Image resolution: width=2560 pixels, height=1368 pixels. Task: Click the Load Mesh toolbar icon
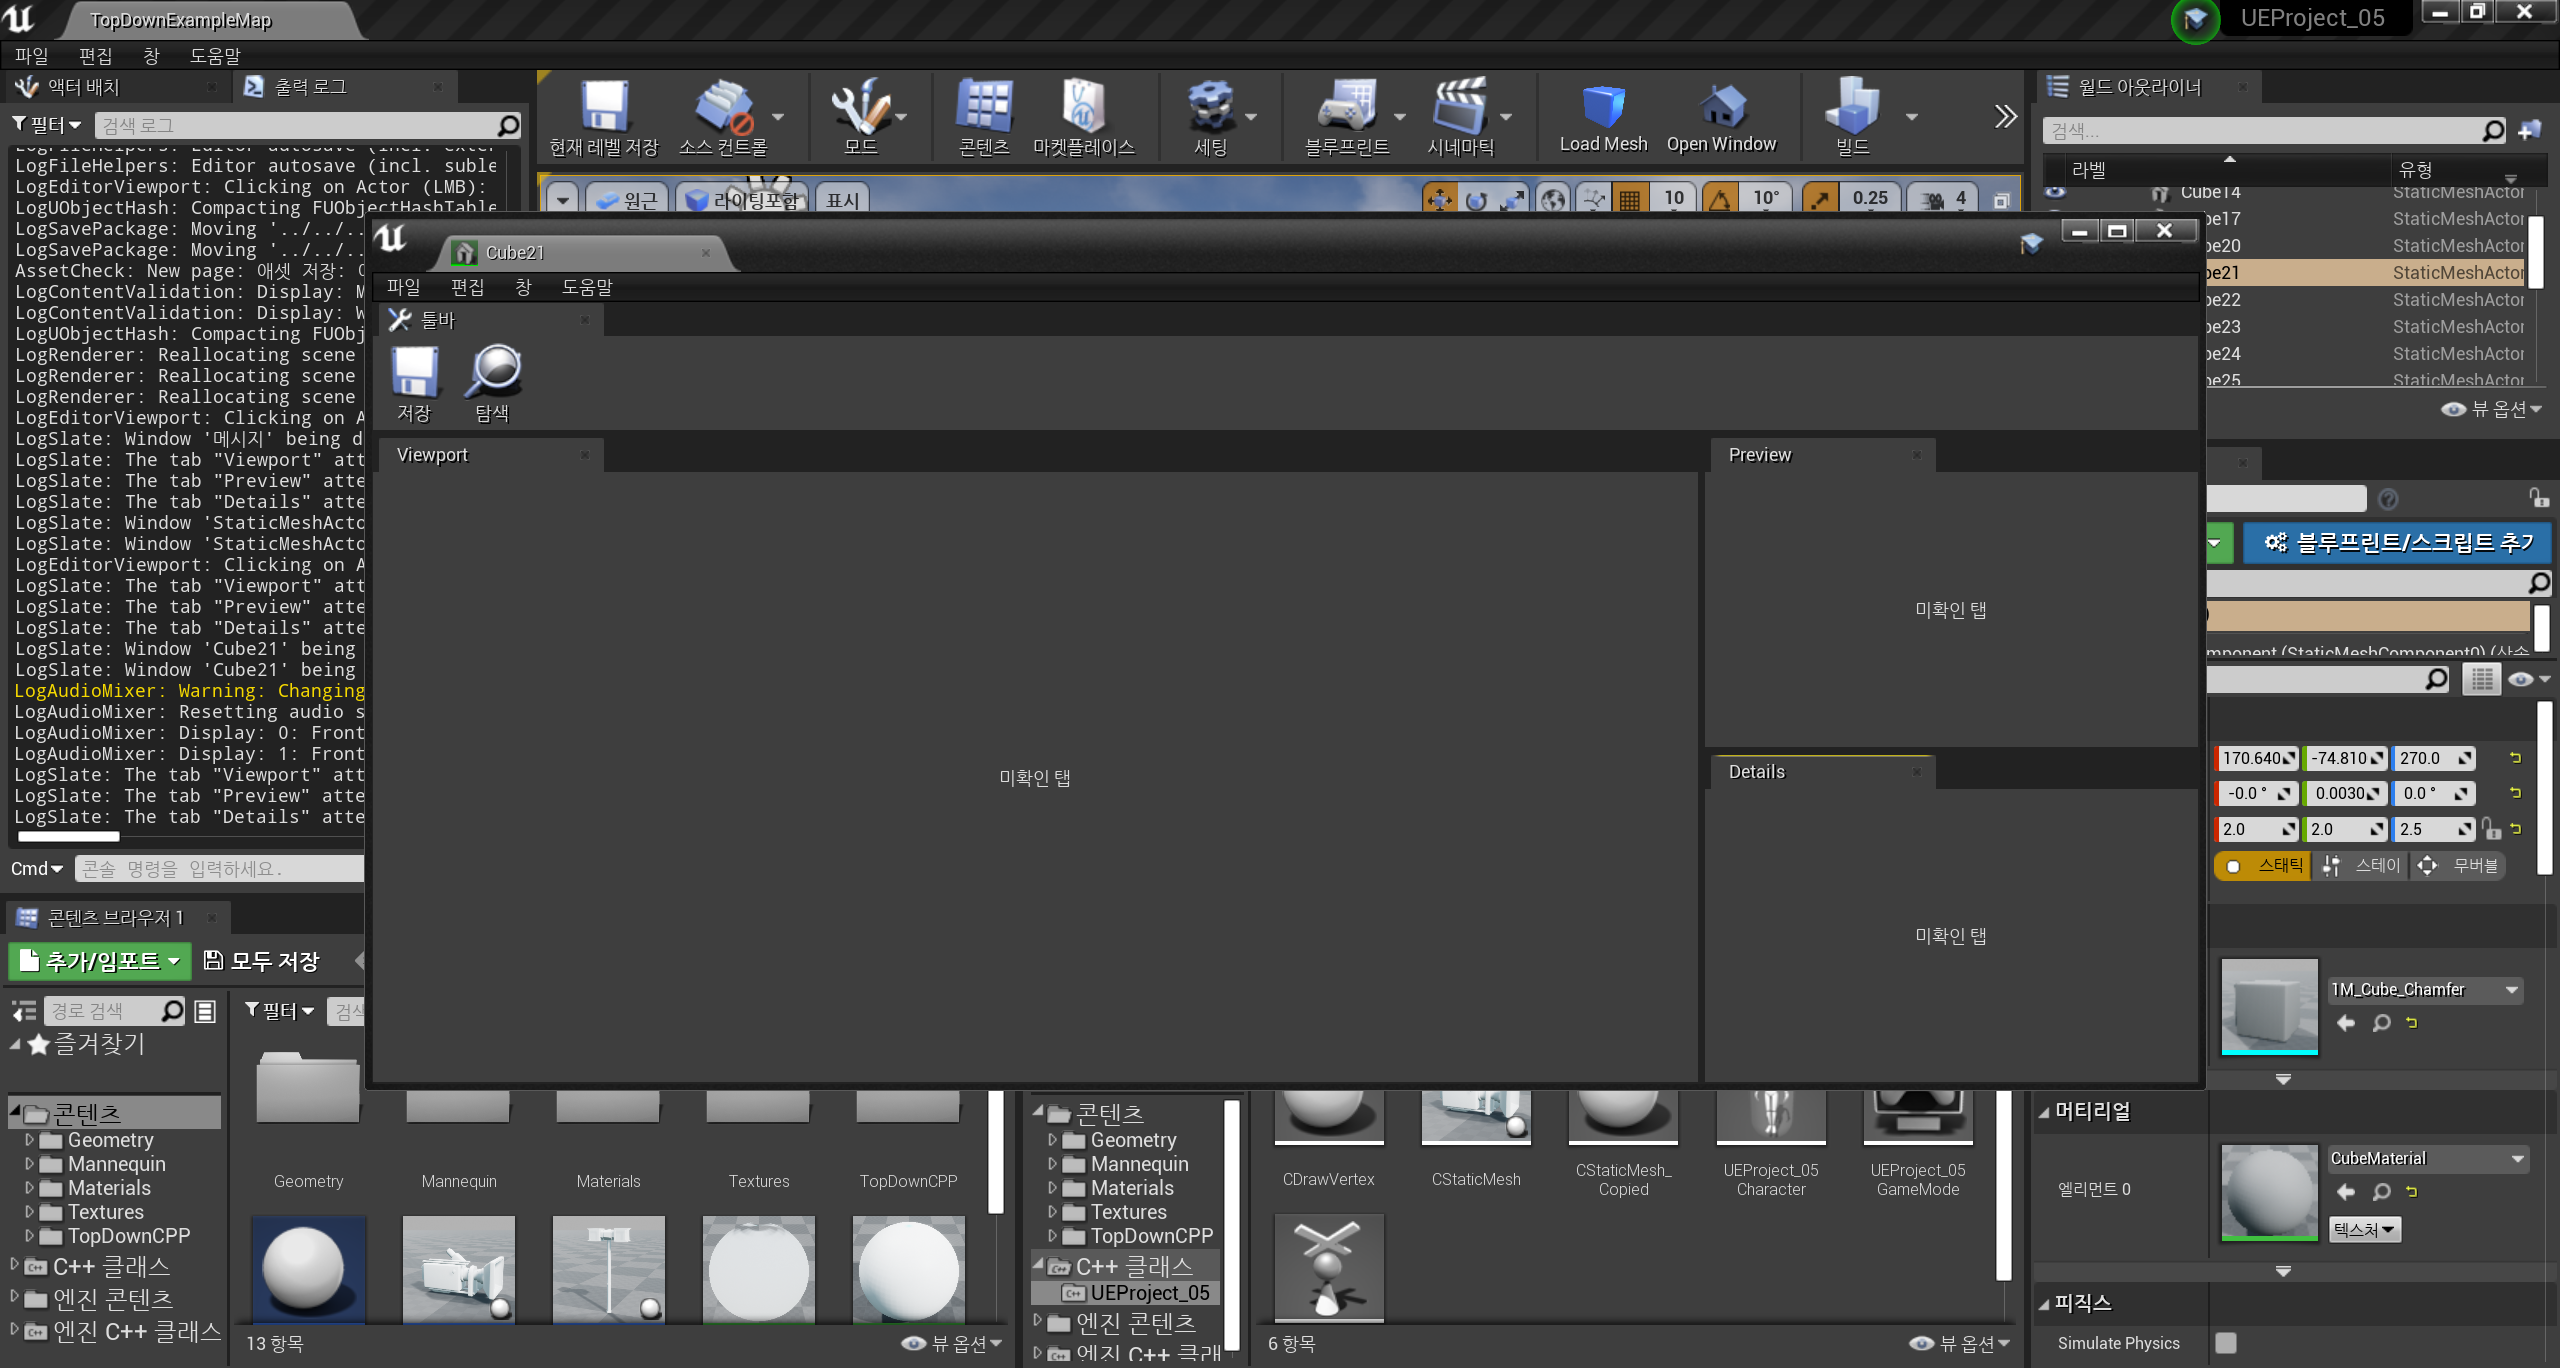(x=1603, y=107)
